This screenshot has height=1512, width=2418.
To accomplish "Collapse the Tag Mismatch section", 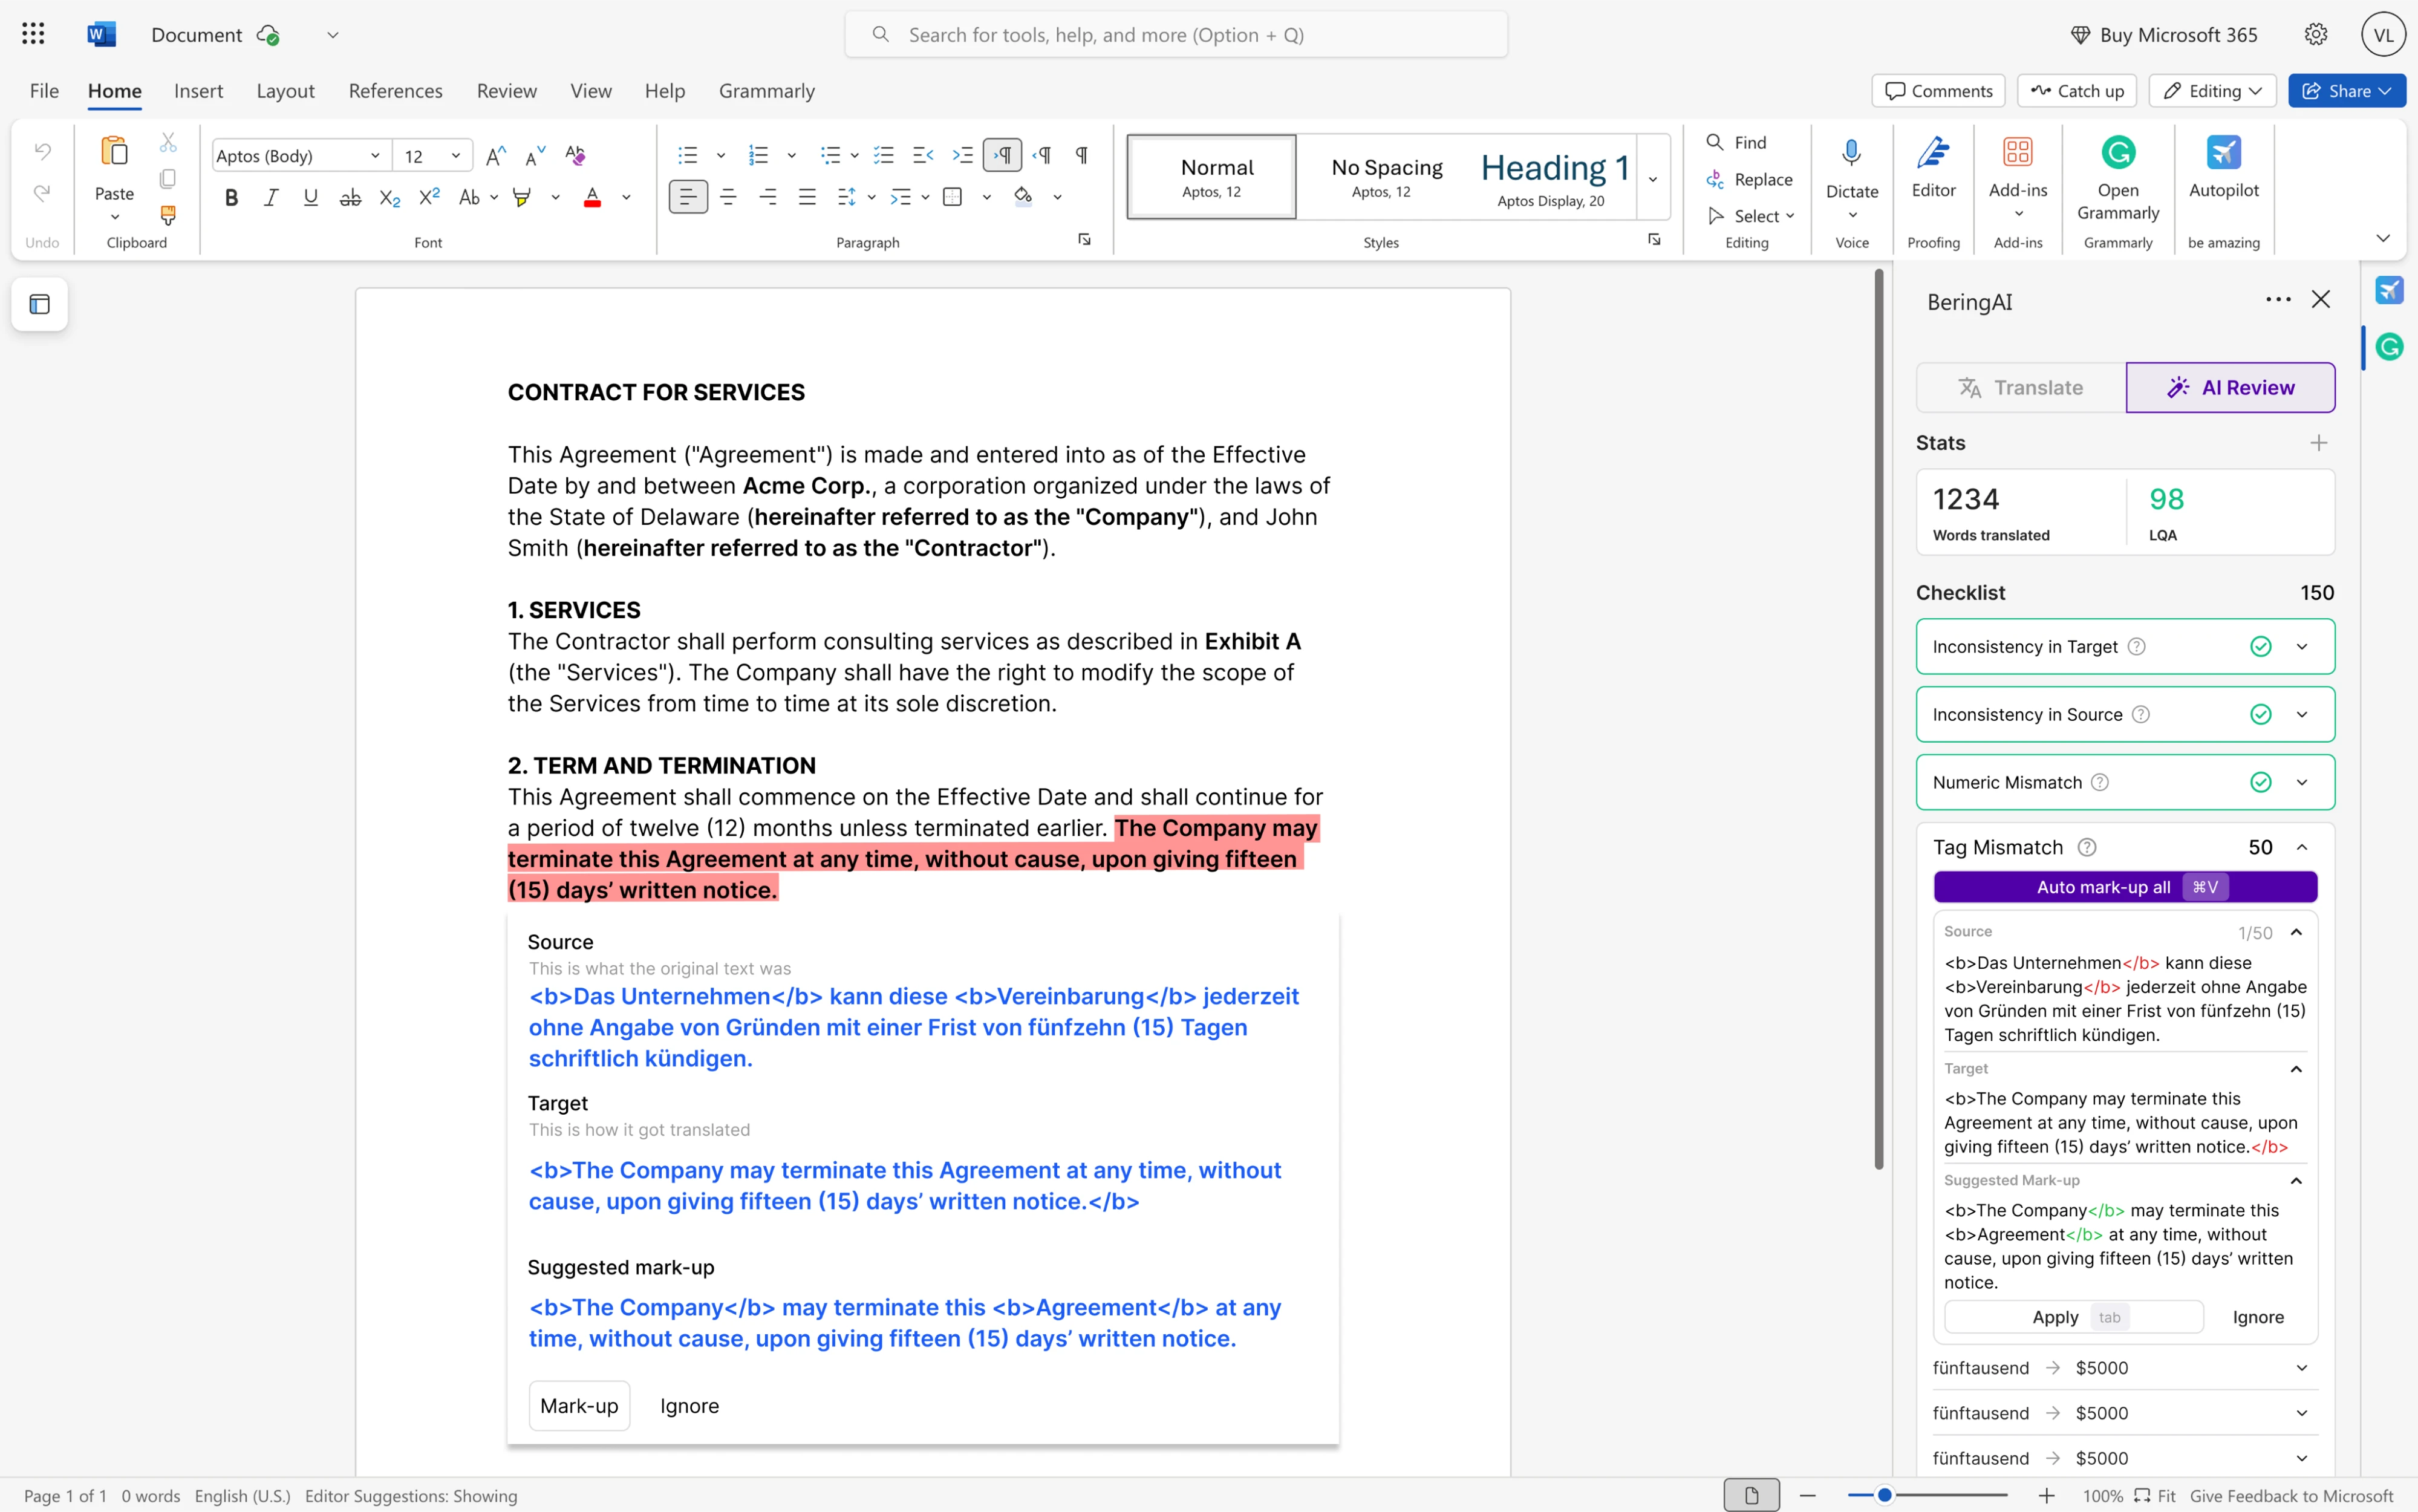I will coord(2302,847).
